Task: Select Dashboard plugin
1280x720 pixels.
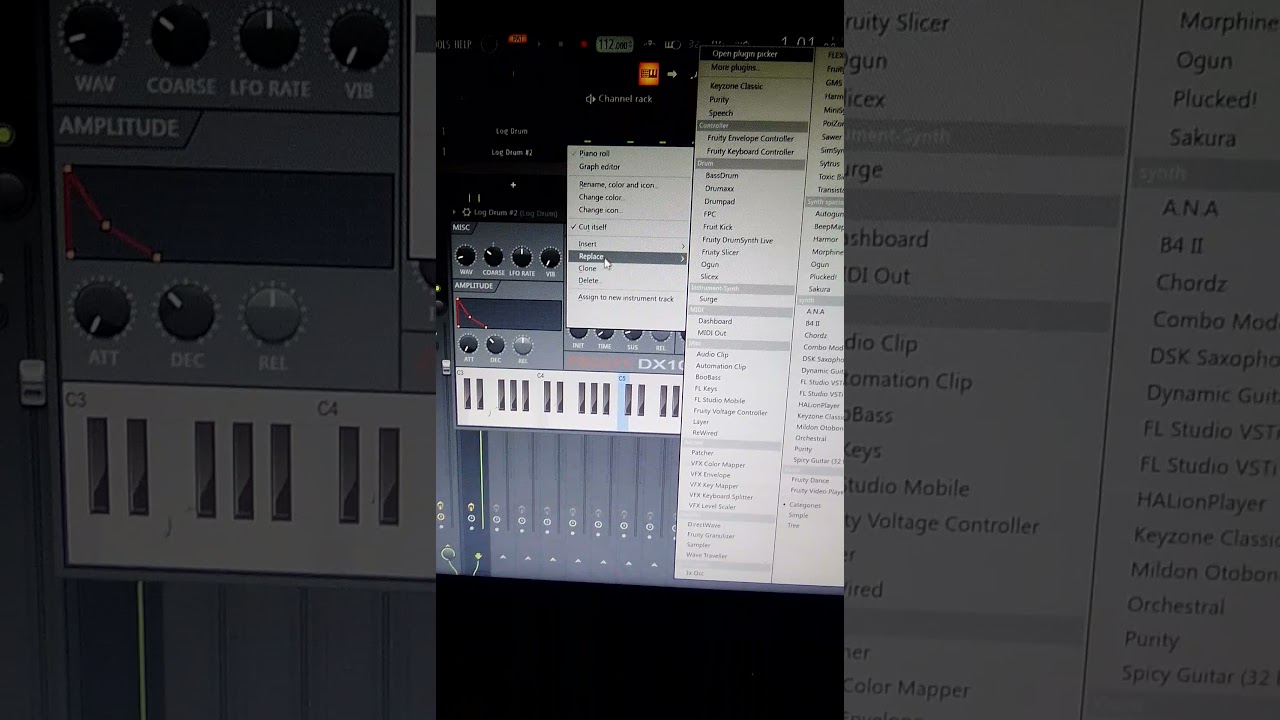Action: coord(715,321)
